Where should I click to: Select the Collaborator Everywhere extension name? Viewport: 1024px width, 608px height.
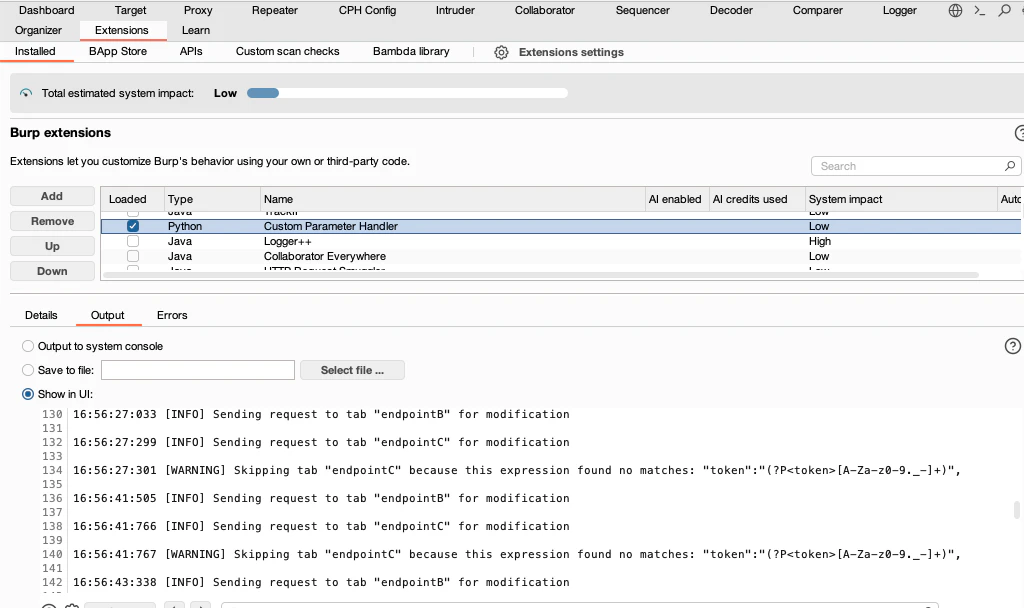tap(325, 256)
